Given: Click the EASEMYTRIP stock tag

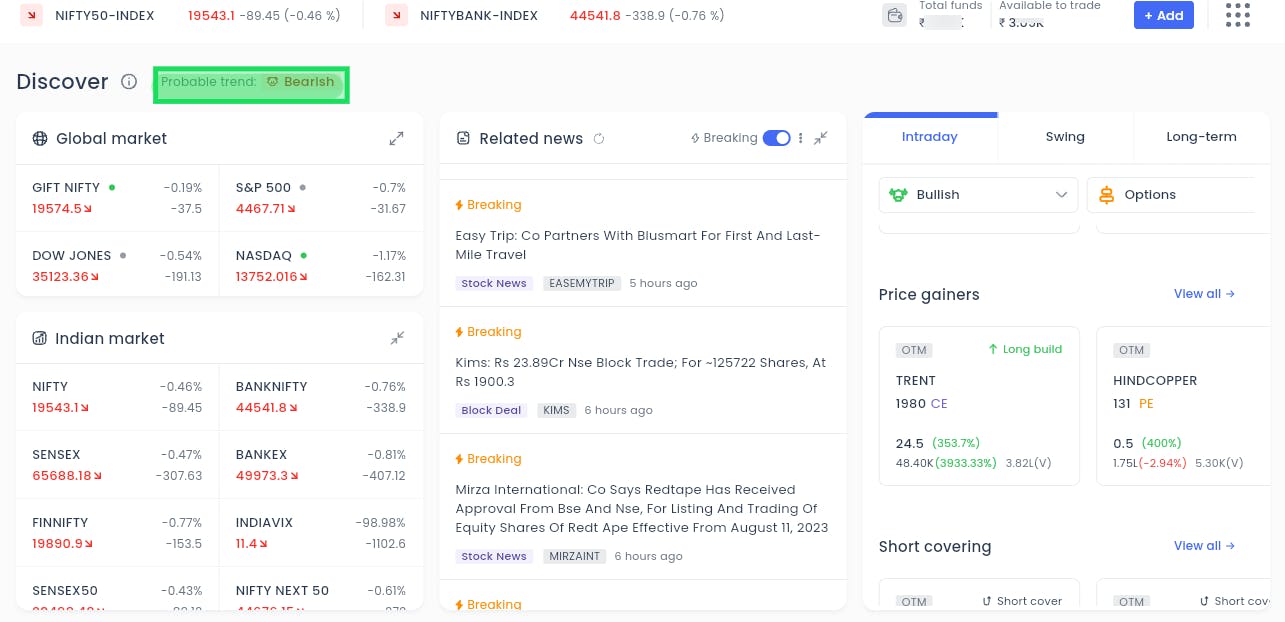Looking at the screenshot, I should 581,283.
